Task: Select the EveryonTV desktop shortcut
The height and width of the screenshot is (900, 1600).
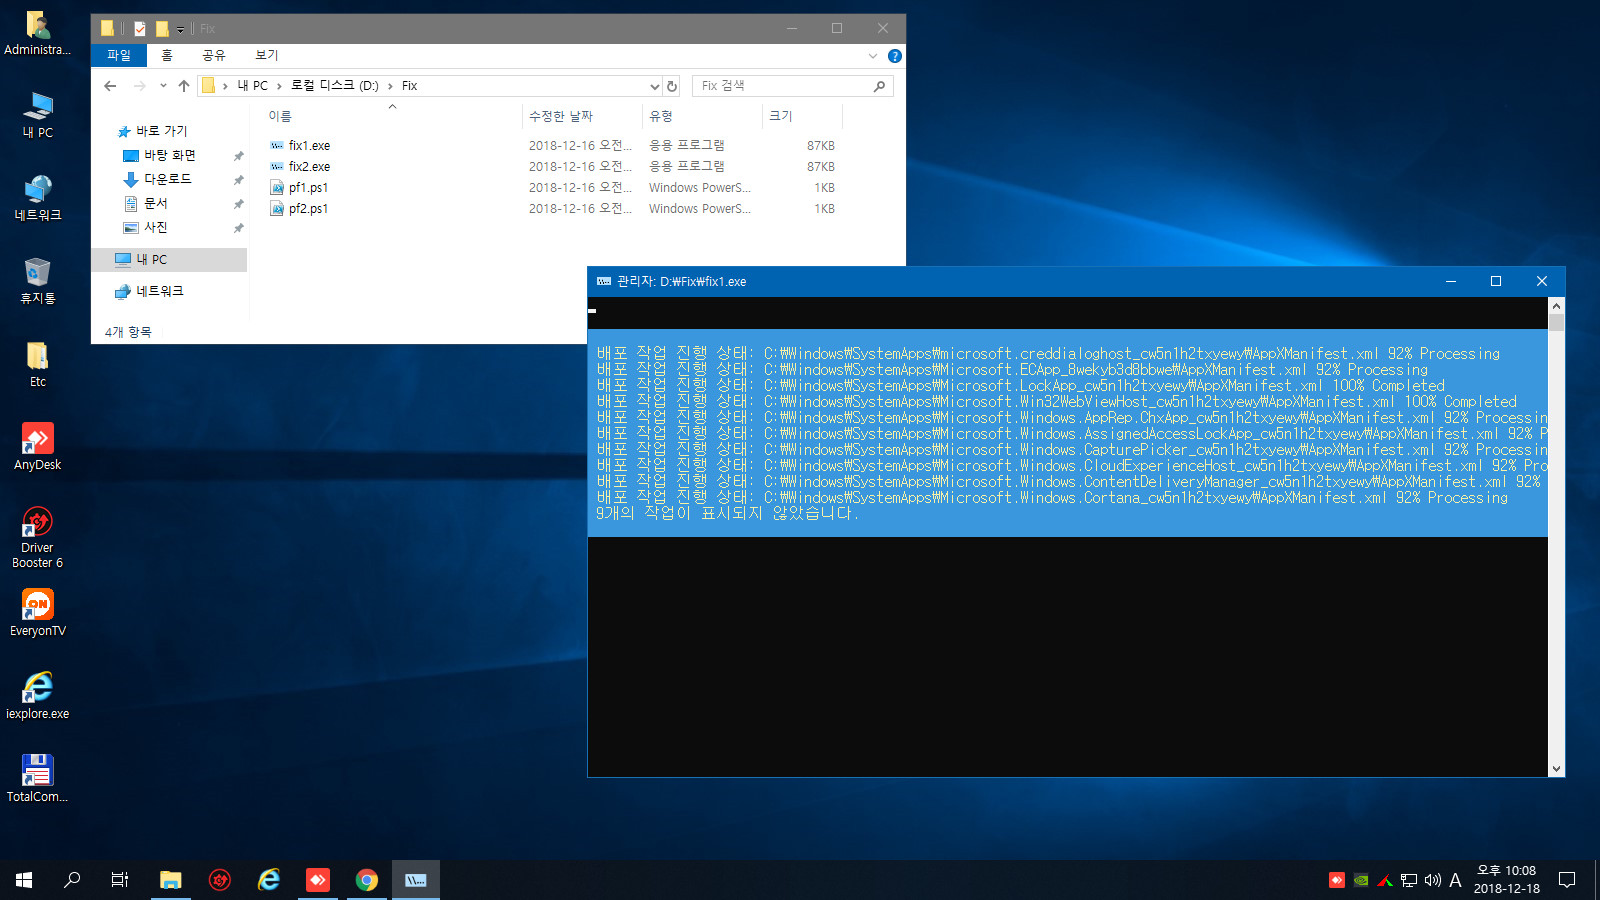Action: 37,613
